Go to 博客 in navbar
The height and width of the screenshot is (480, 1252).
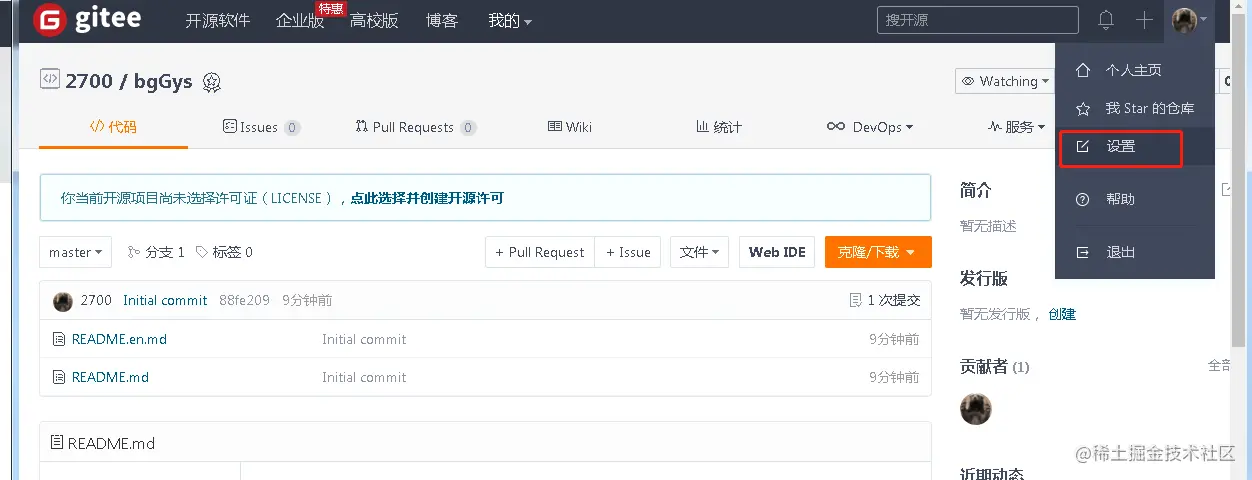click(x=442, y=21)
